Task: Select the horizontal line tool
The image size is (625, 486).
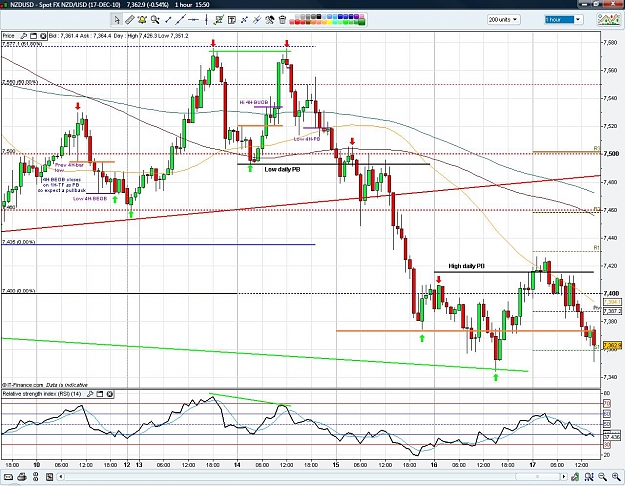Action: (x=193, y=20)
